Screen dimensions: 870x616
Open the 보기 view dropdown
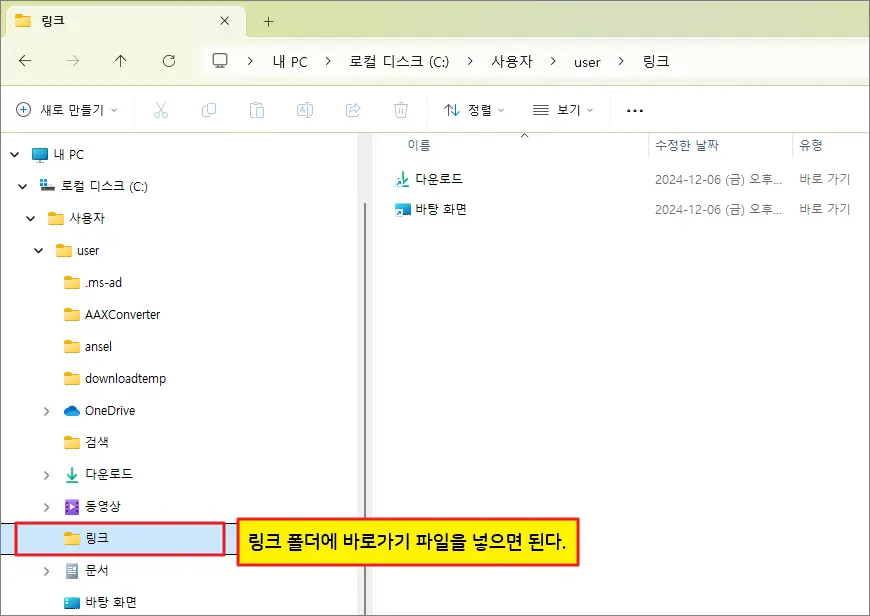point(563,110)
